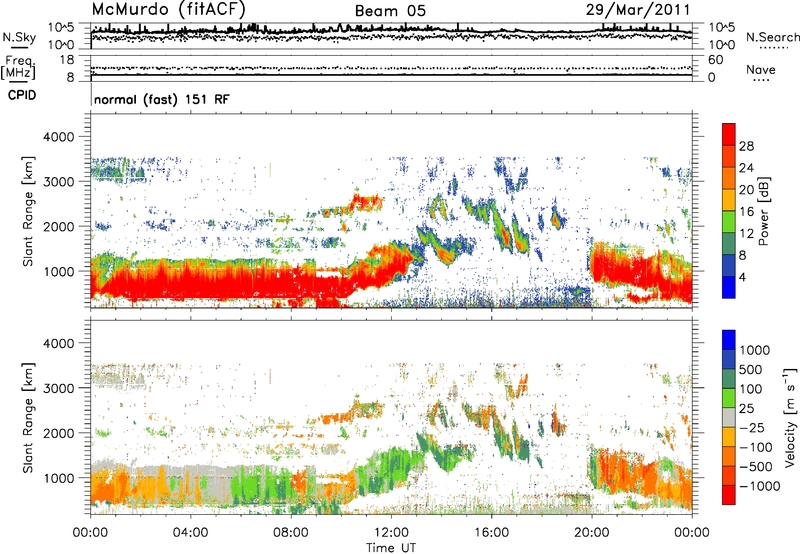The height and width of the screenshot is (554, 800).
Task: Click the -25 velocity colorbar value
Action: click(x=753, y=428)
